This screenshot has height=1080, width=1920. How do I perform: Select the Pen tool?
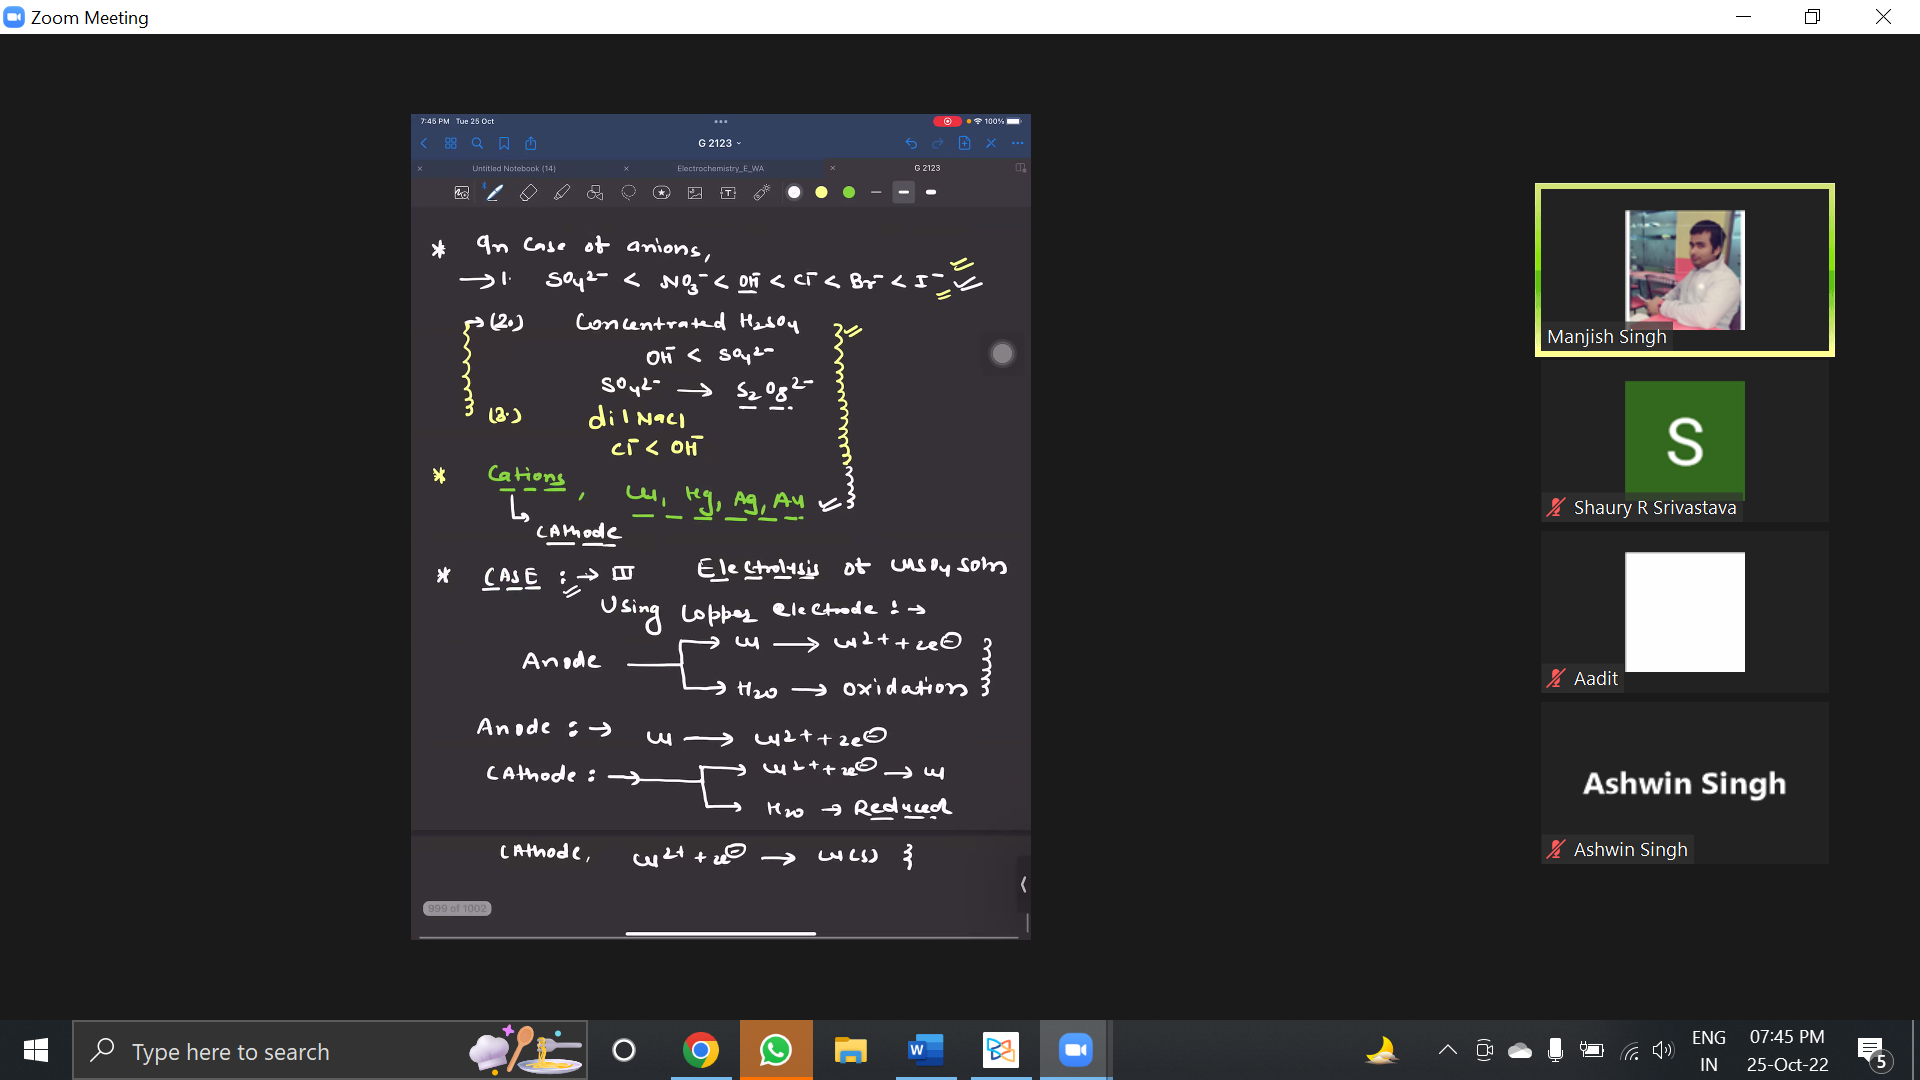(x=494, y=193)
